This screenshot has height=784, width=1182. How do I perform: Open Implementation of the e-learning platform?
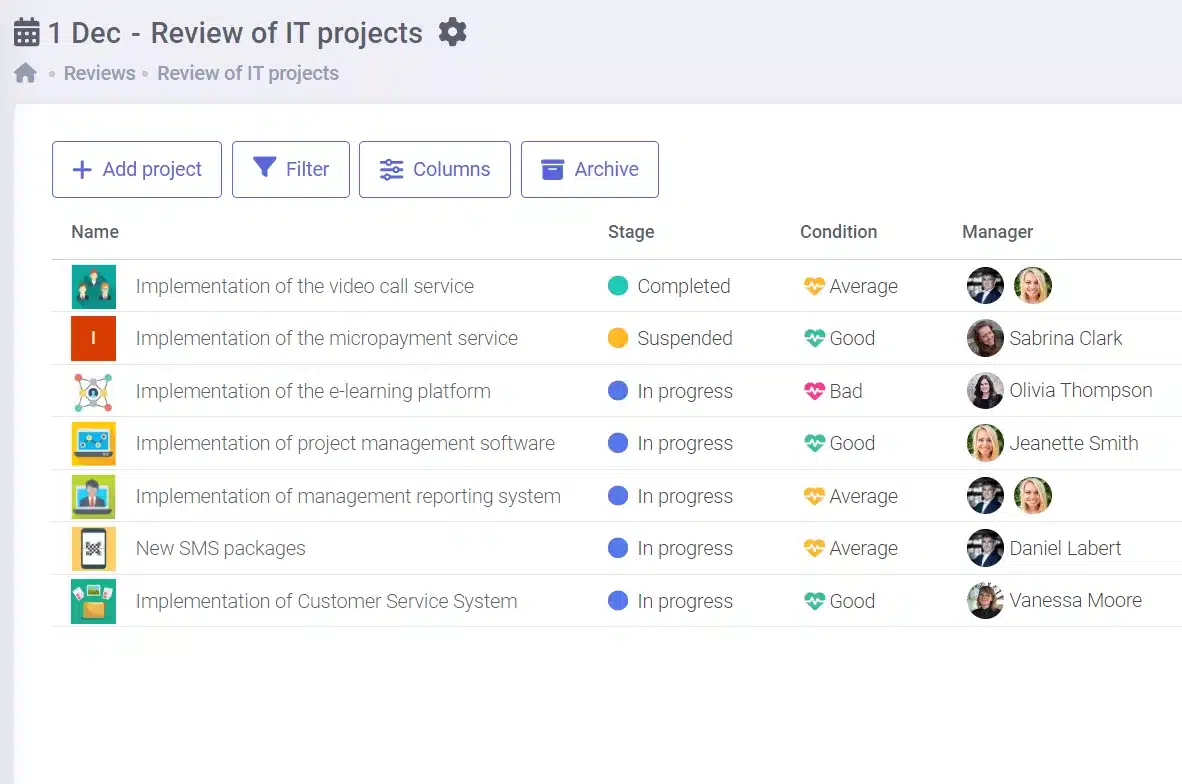tap(313, 391)
